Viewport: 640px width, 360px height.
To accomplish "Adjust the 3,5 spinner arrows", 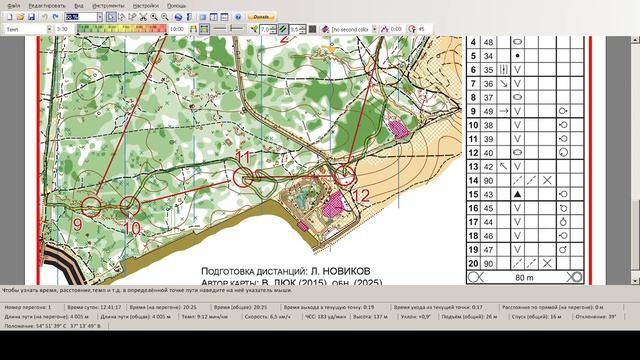I will pyautogui.click(x=303, y=29).
